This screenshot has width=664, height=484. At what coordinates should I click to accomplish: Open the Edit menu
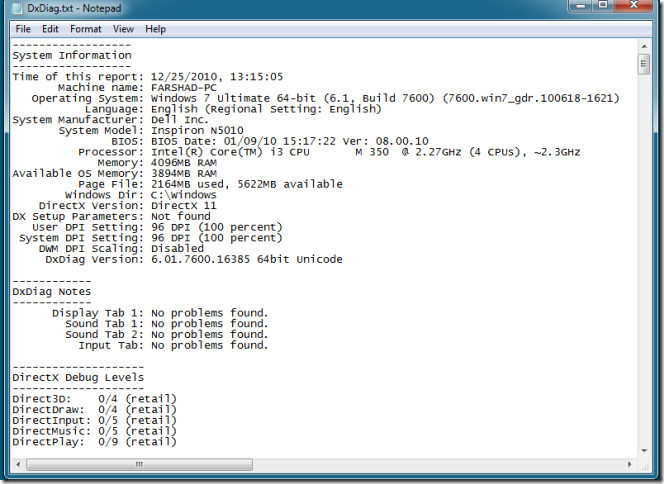click(x=50, y=29)
